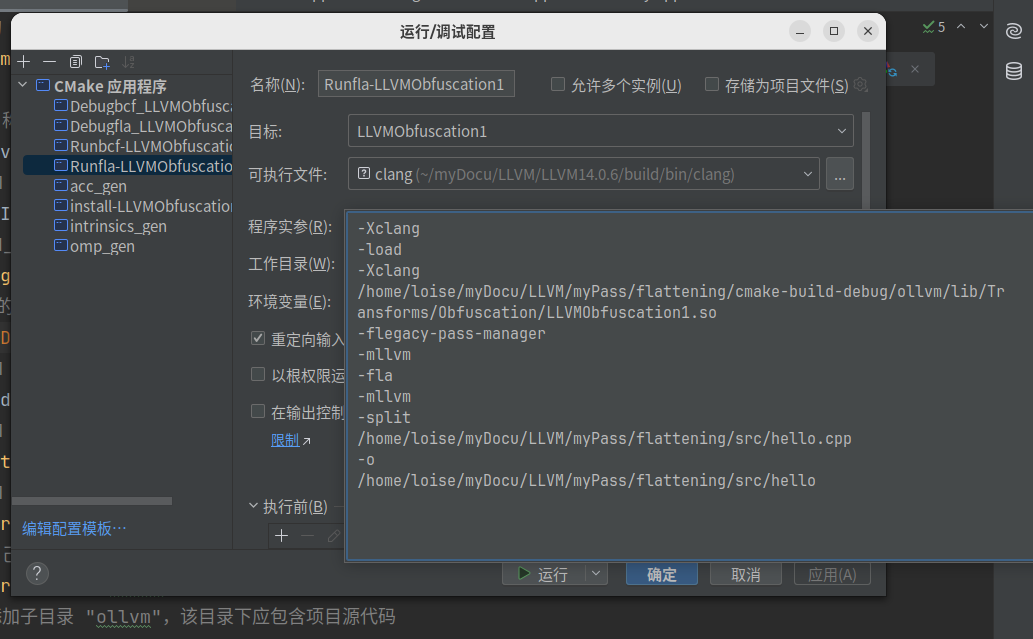Click the settings panel vertical scrollbar
1033x639 pixels.
[x=866, y=161]
